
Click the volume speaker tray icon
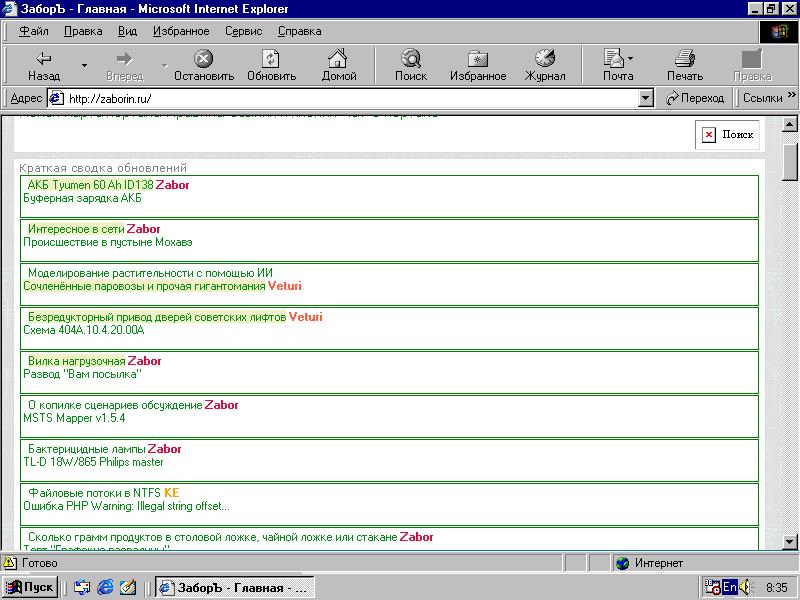(745, 587)
